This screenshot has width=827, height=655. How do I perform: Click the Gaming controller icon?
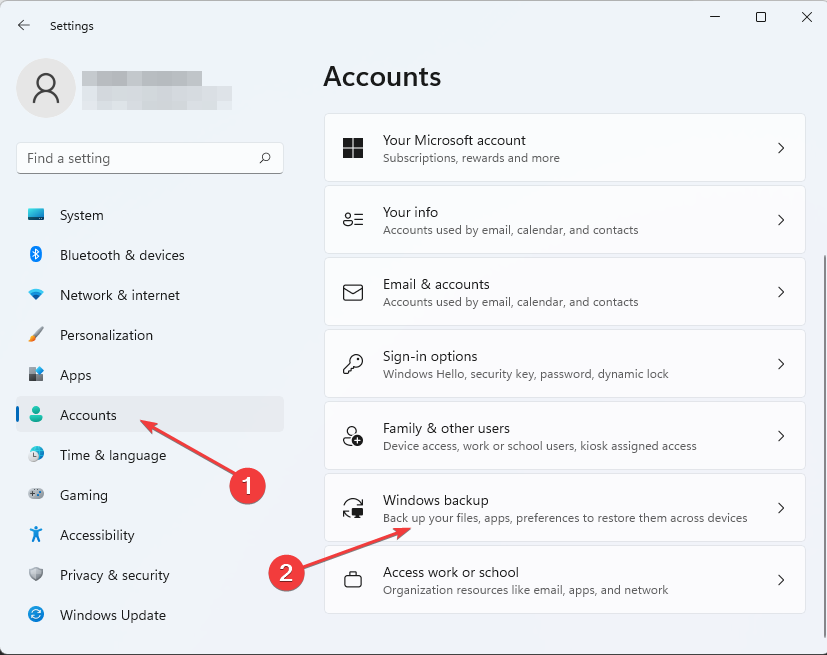click(x=36, y=495)
